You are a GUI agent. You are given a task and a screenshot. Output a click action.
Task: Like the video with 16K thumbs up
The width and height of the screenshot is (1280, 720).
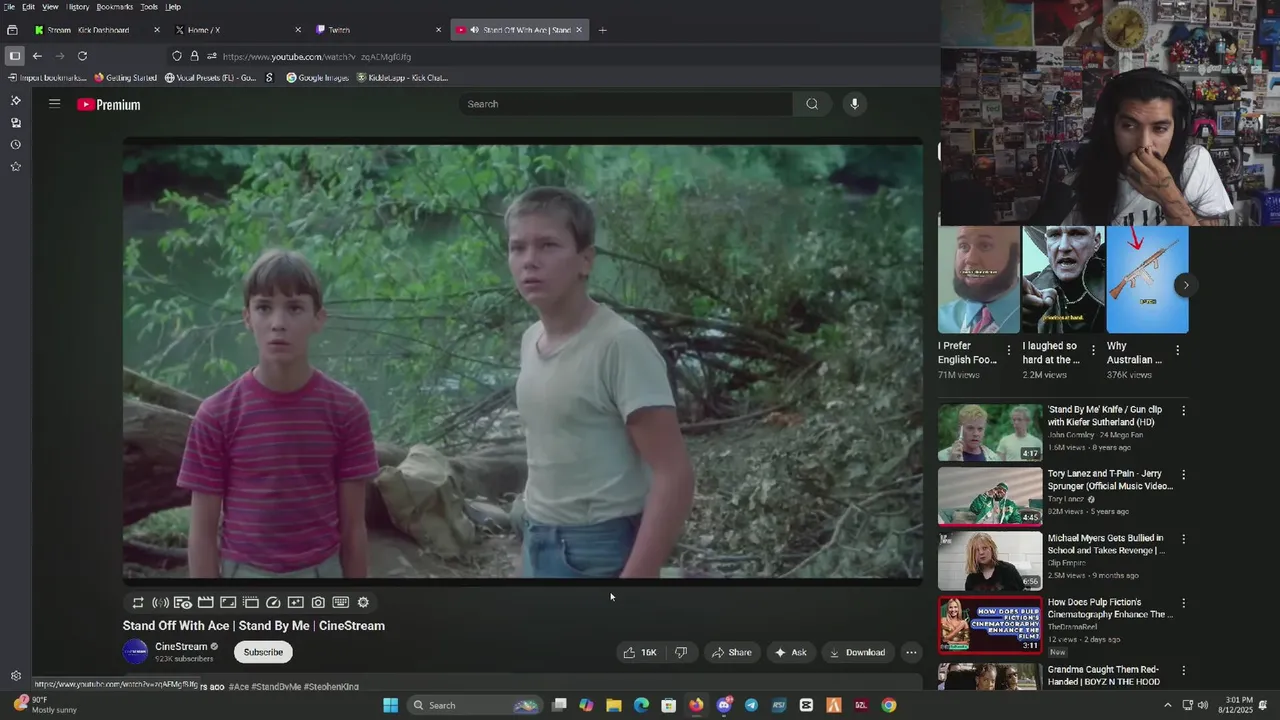[x=640, y=652]
